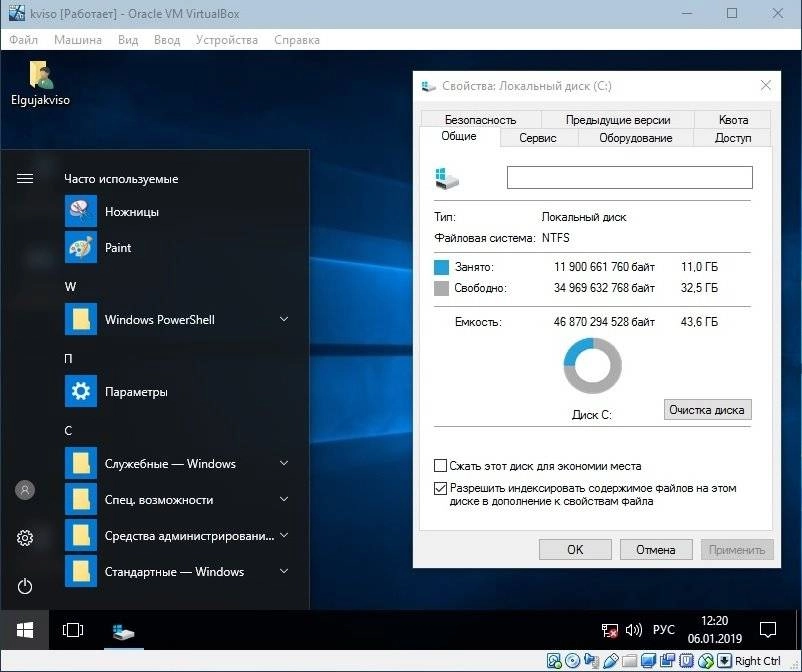Open Settings gear in Start menu sidebar
802x672 pixels.
(25, 538)
